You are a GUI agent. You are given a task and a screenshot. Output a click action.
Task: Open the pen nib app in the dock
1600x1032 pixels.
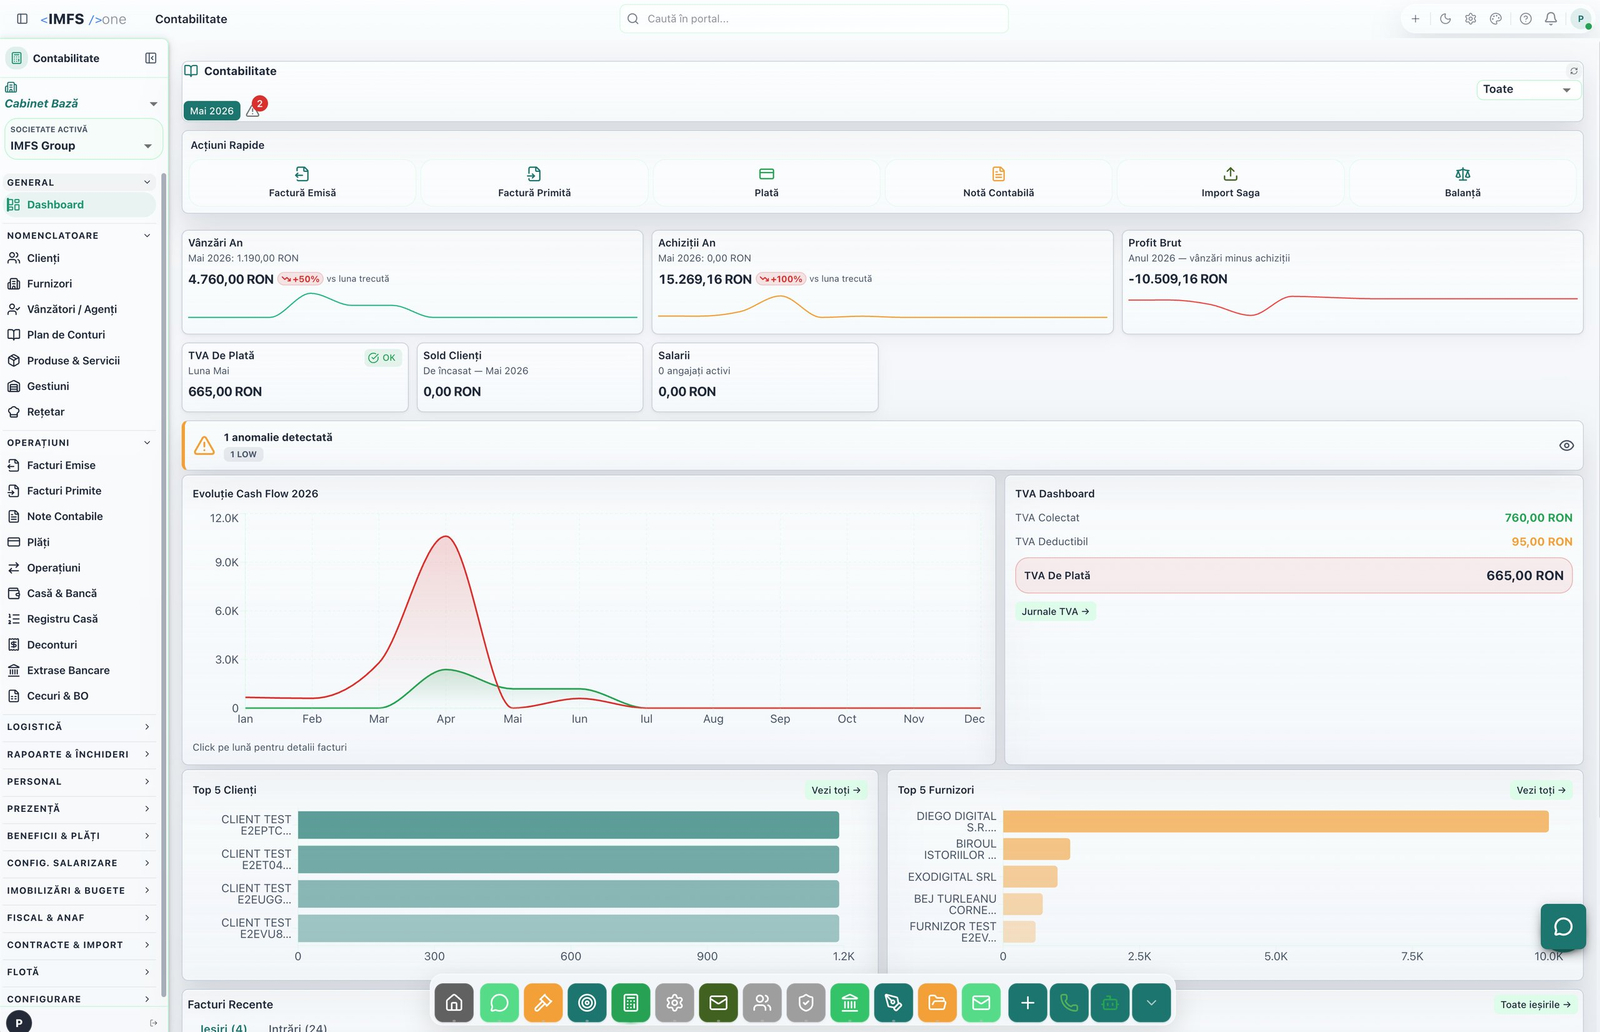pos(894,1002)
